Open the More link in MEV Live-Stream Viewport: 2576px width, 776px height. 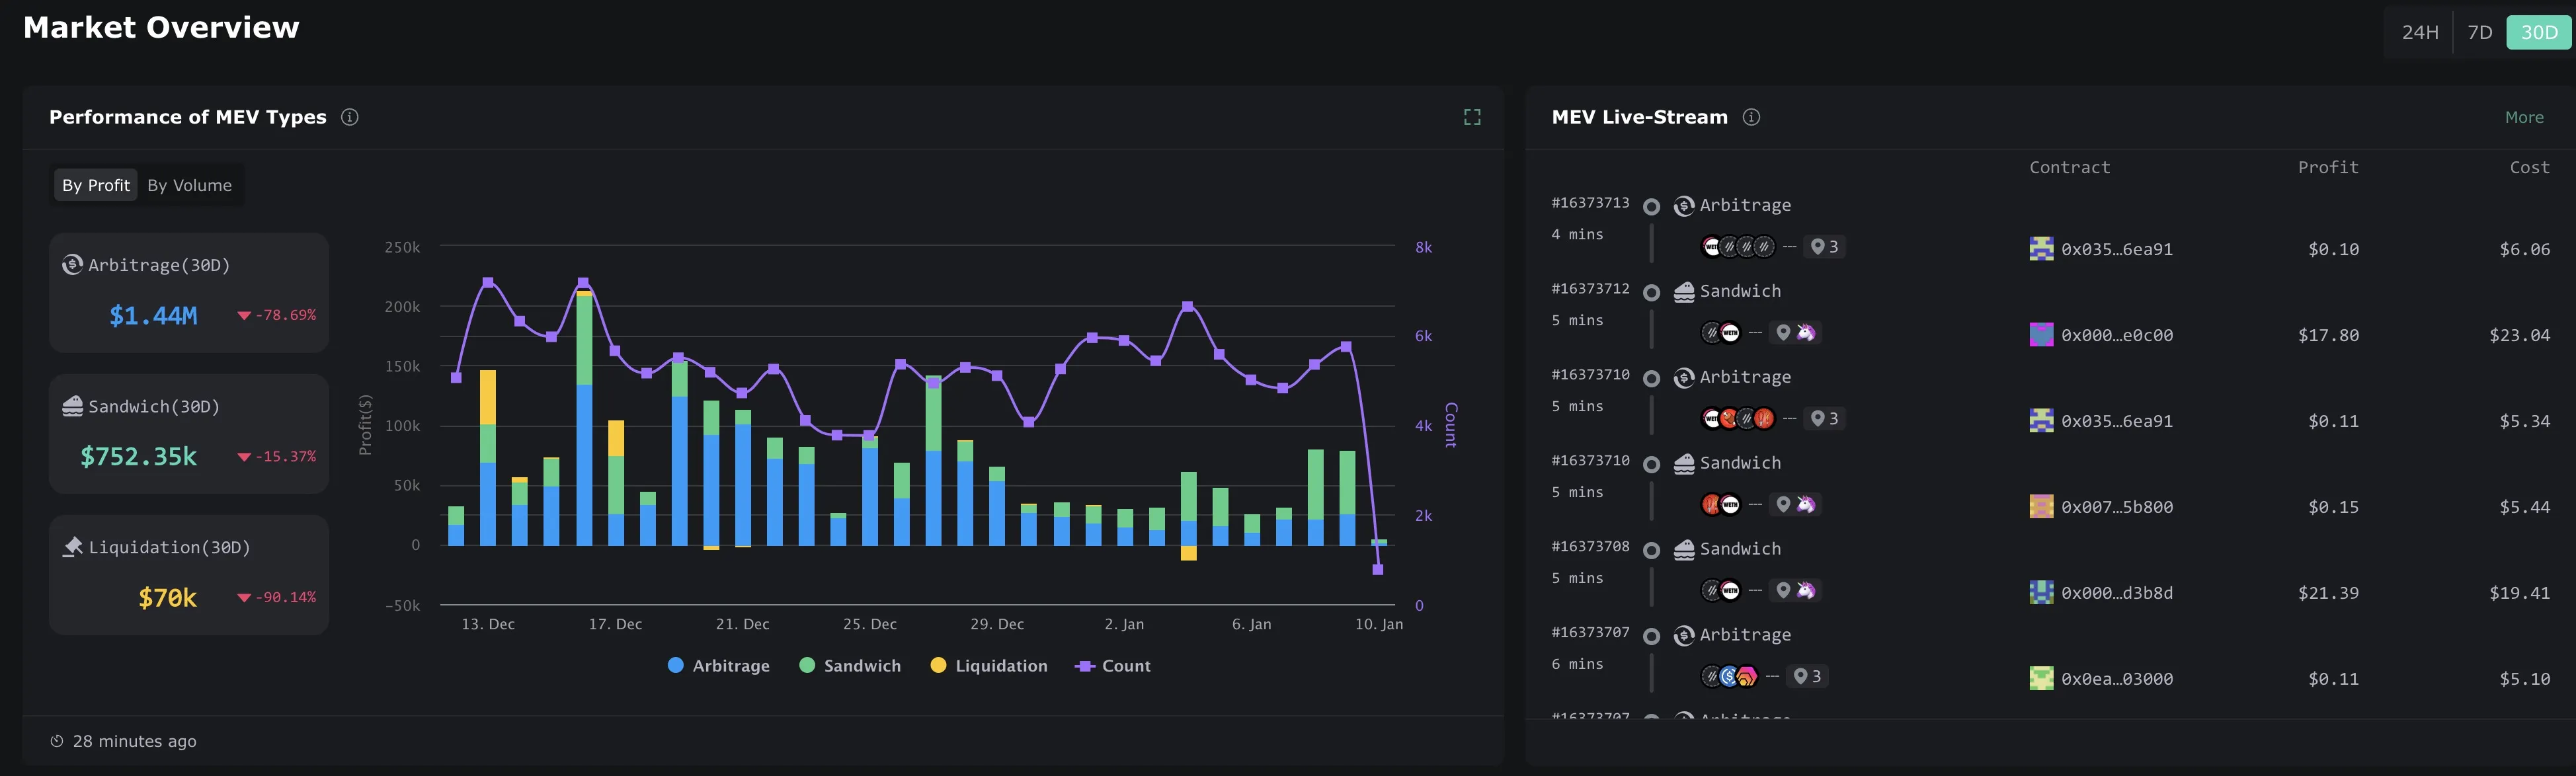[x=2524, y=117]
